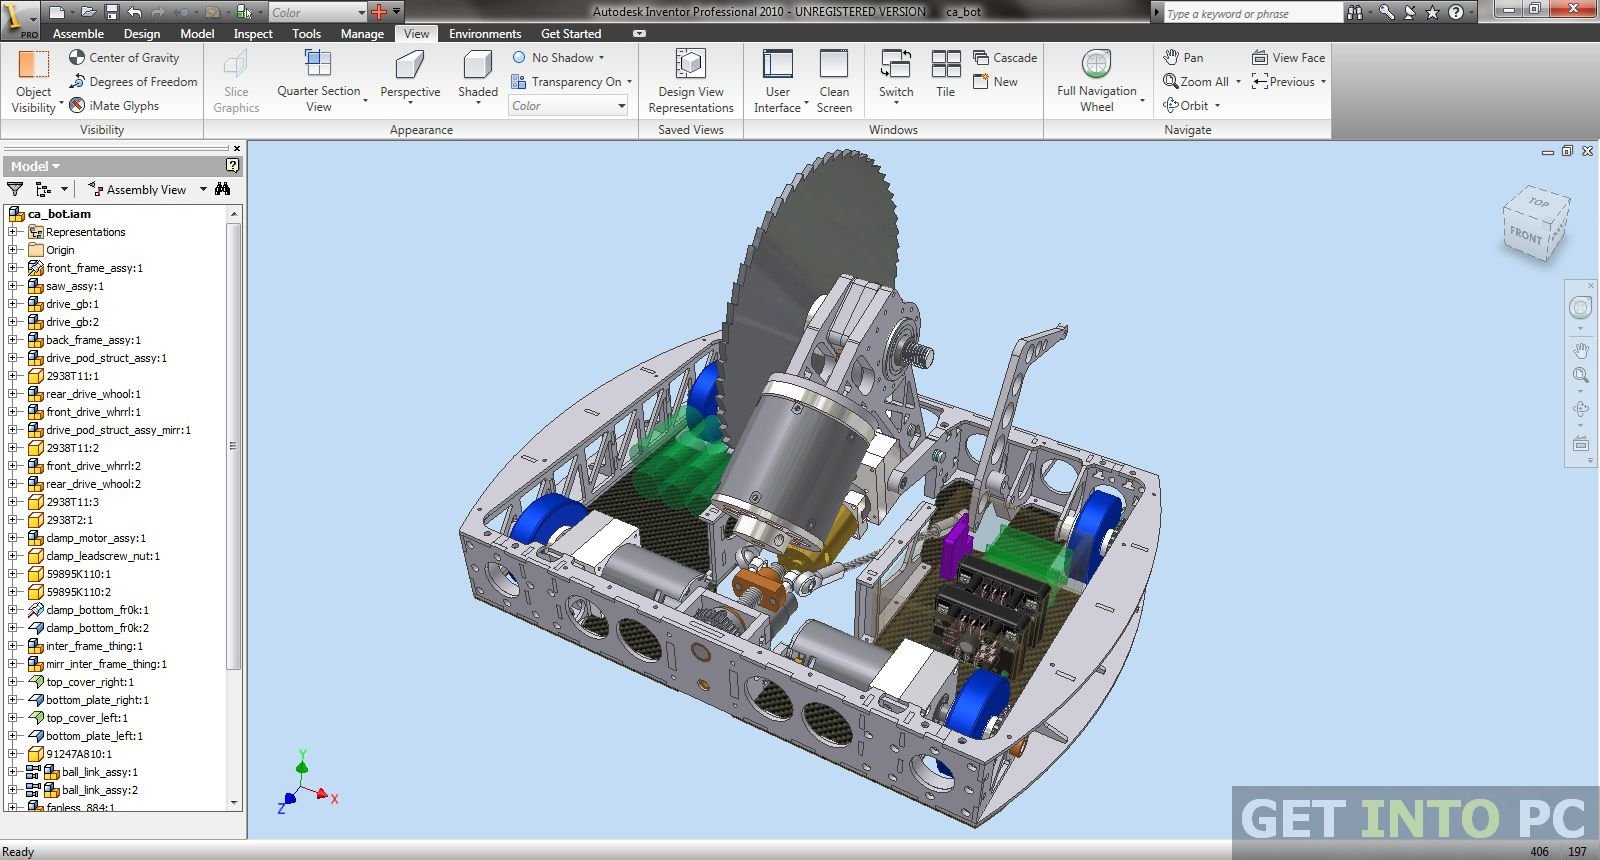Image resolution: width=1600 pixels, height=860 pixels.
Task: Switch to the Inspect ribbon tab
Action: [x=253, y=34]
